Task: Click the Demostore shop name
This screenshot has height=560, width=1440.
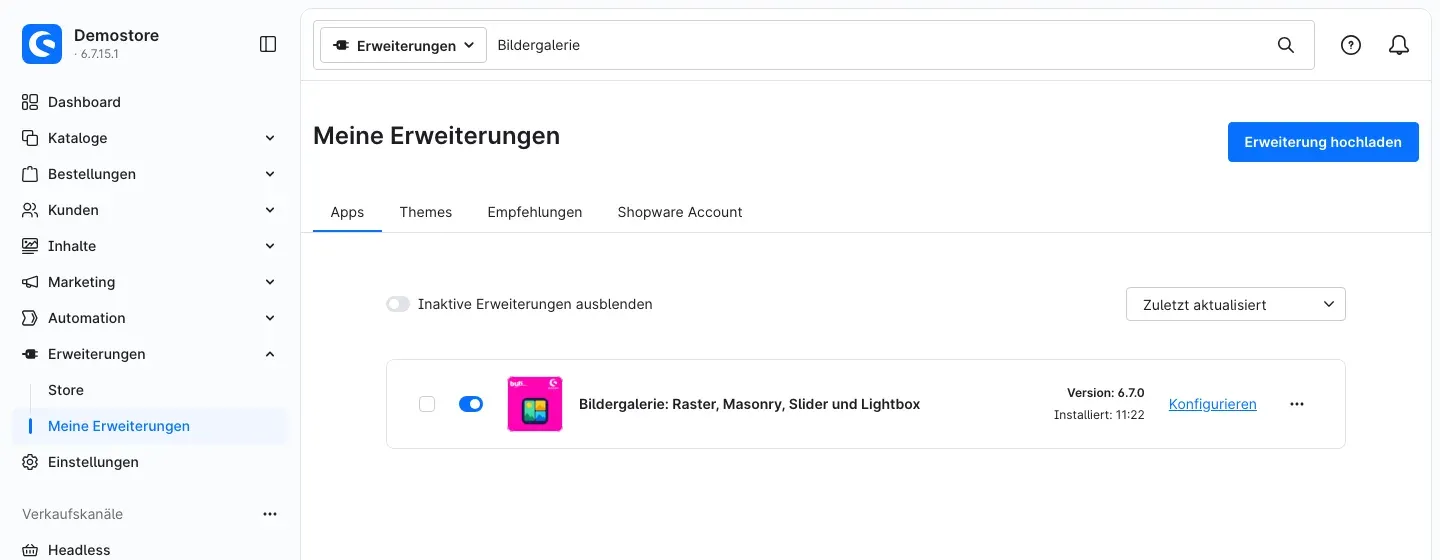Action: click(x=117, y=35)
